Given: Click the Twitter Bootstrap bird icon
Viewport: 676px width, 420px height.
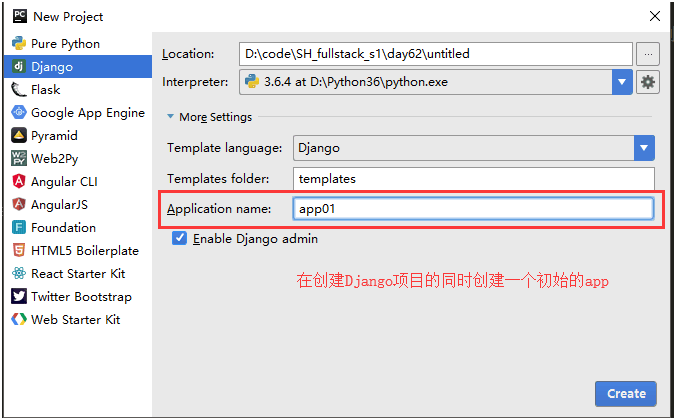Looking at the screenshot, I should click(19, 297).
